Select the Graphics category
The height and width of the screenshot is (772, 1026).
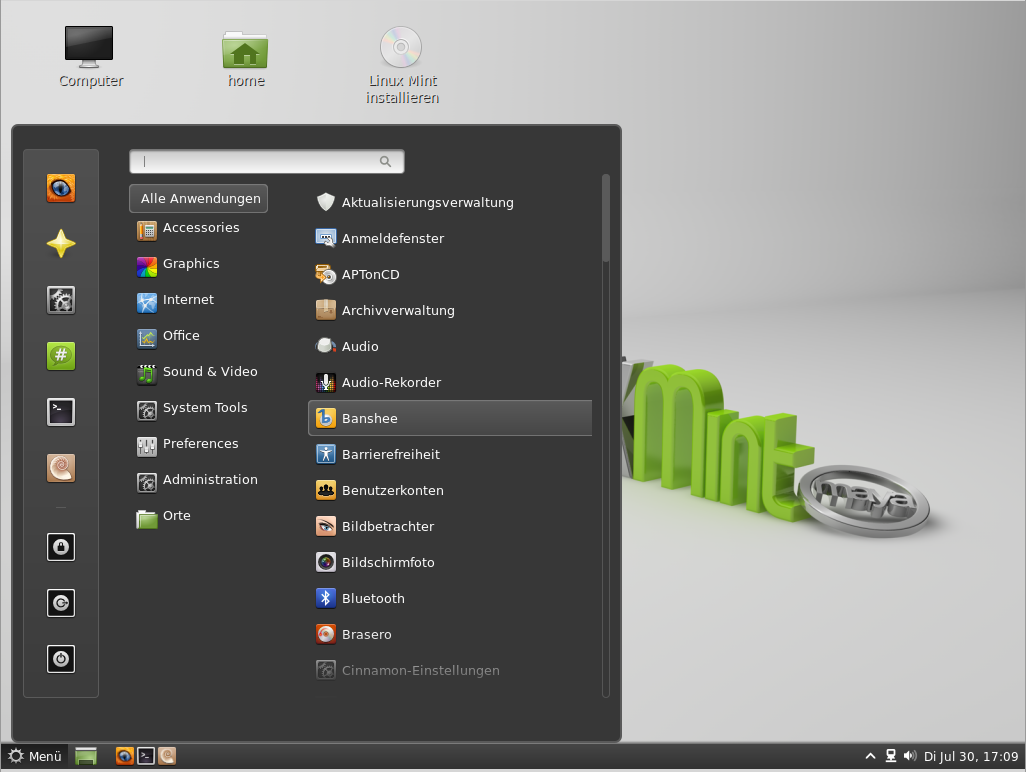click(191, 264)
